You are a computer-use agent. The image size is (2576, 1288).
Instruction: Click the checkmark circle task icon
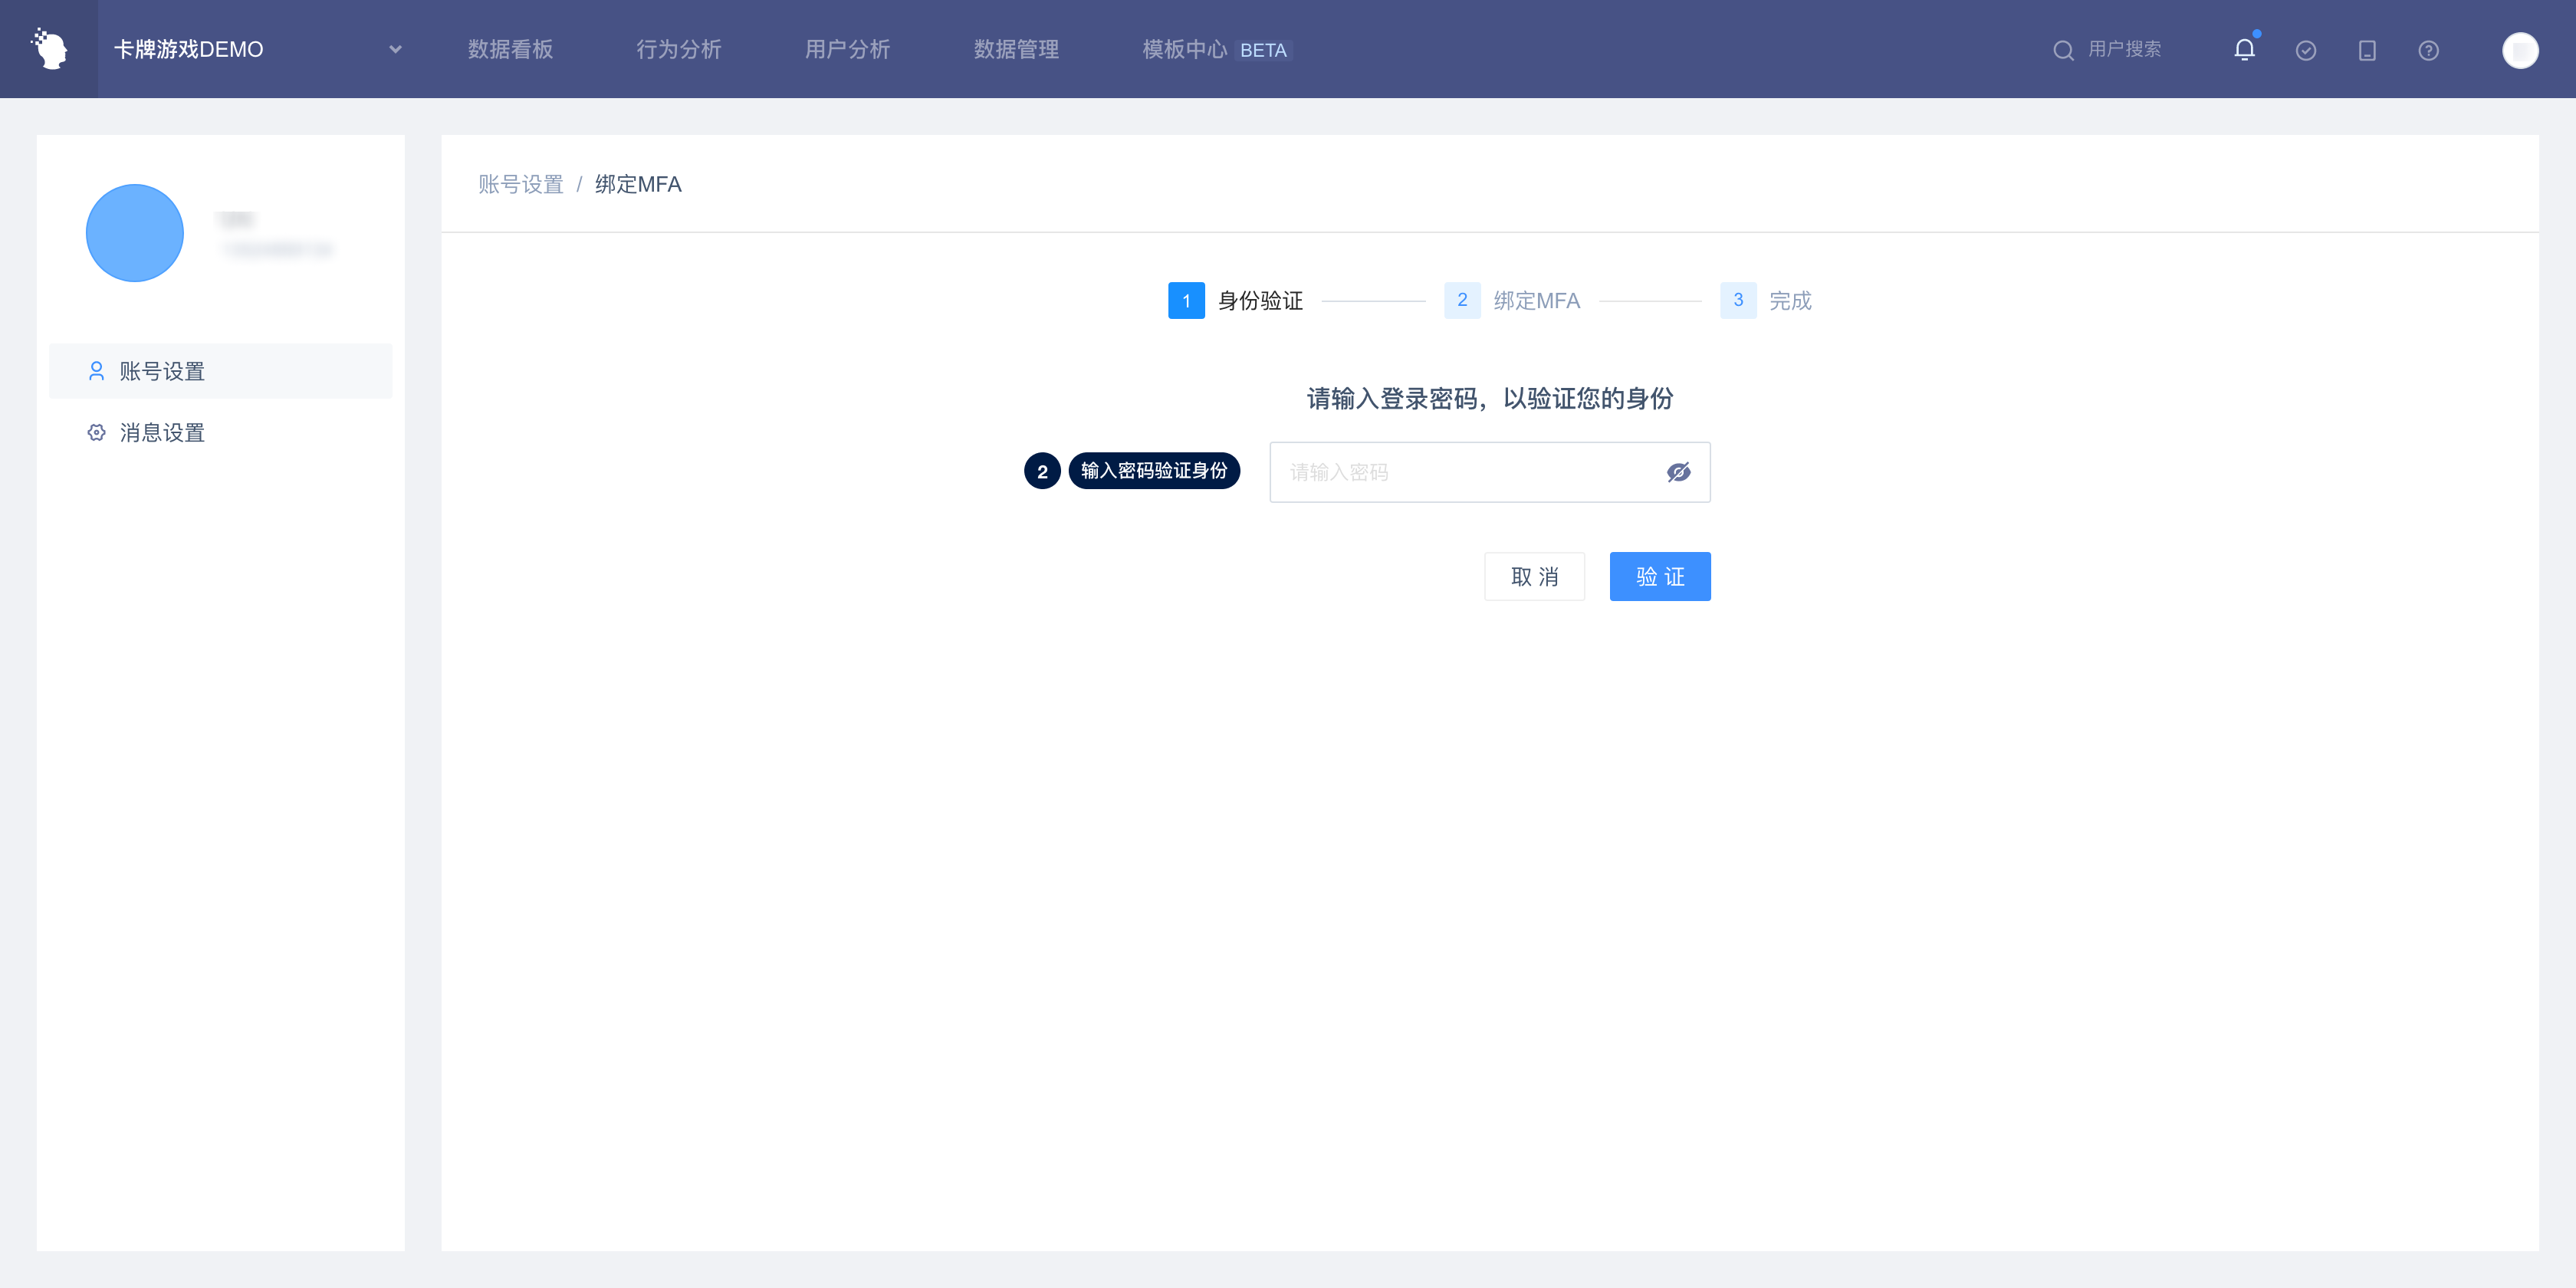[2305, 50]
